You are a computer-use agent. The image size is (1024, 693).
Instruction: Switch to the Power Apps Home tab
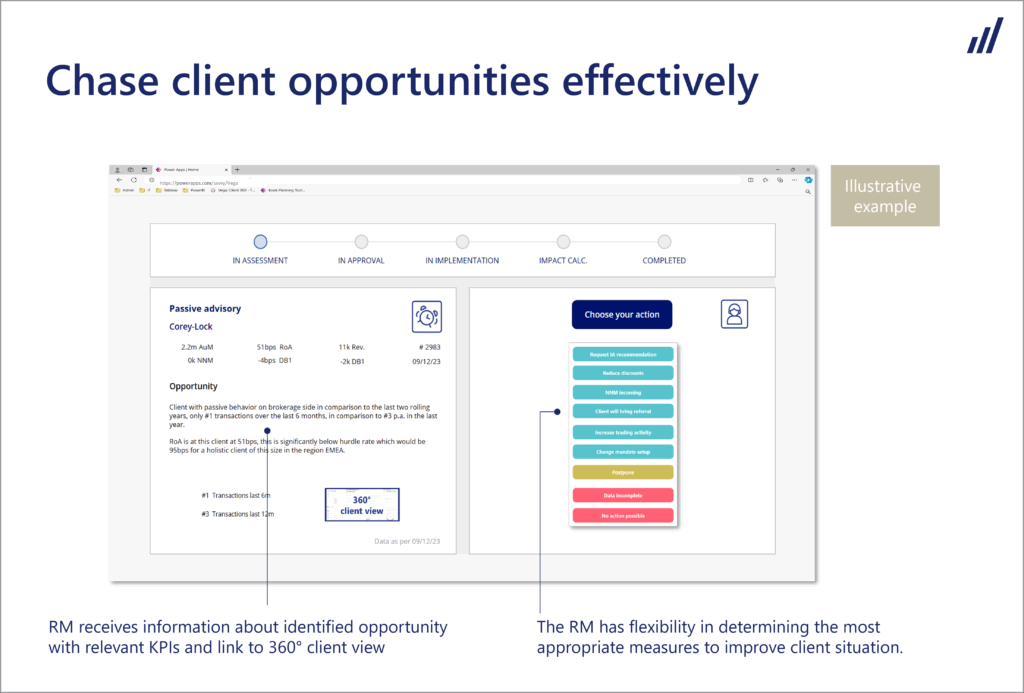[190, 170]
